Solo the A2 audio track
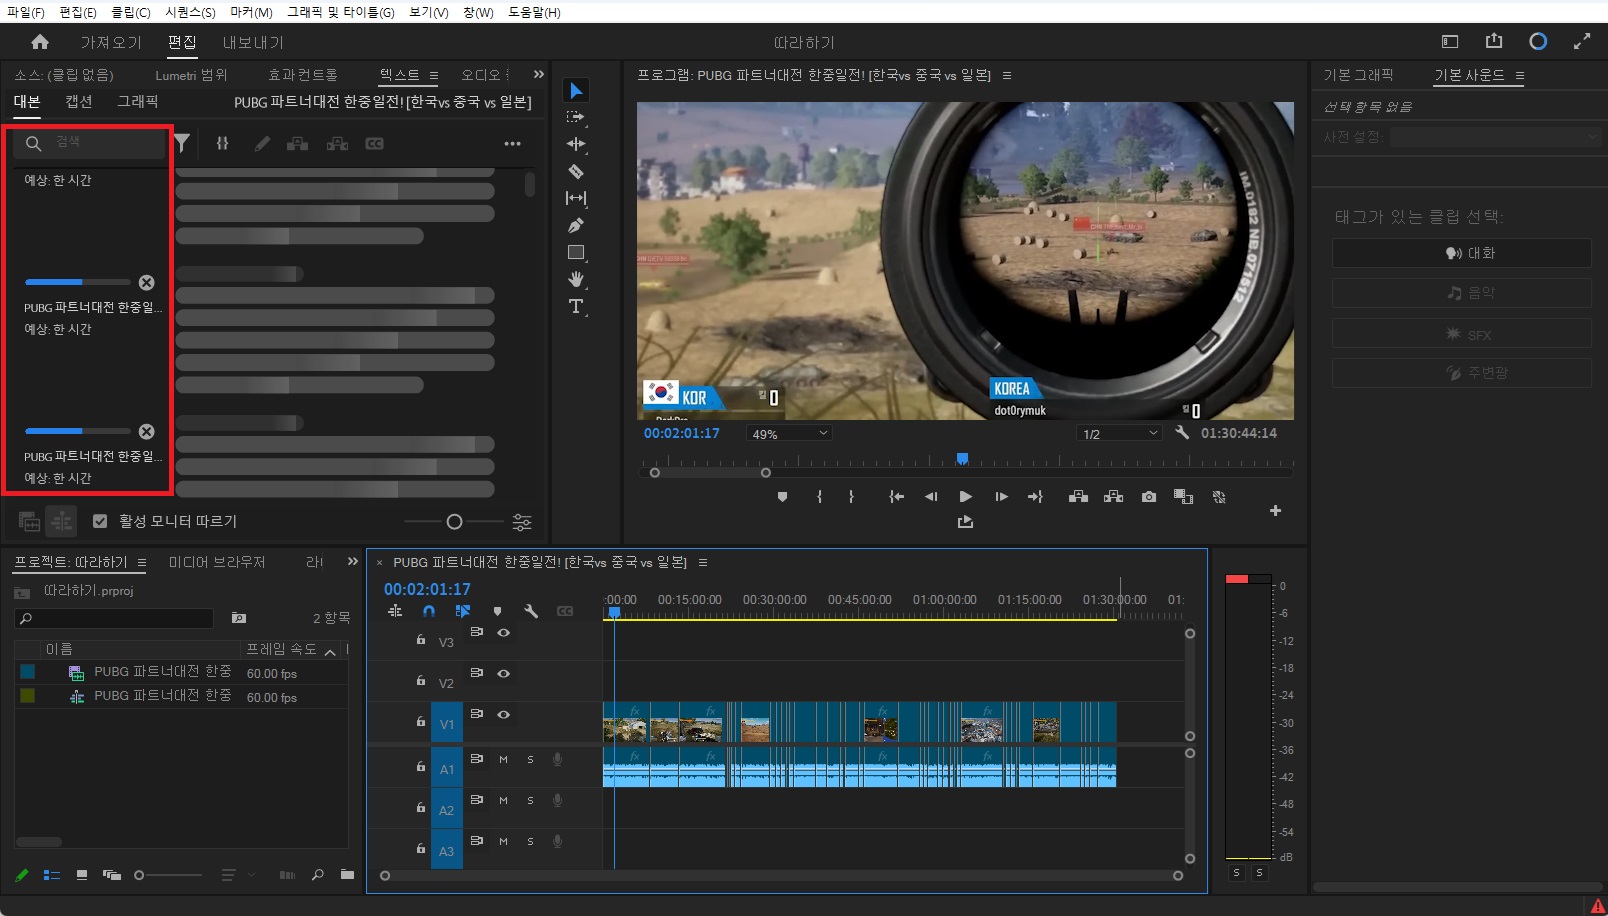The image size is (1608, 916). coord(530,800)
